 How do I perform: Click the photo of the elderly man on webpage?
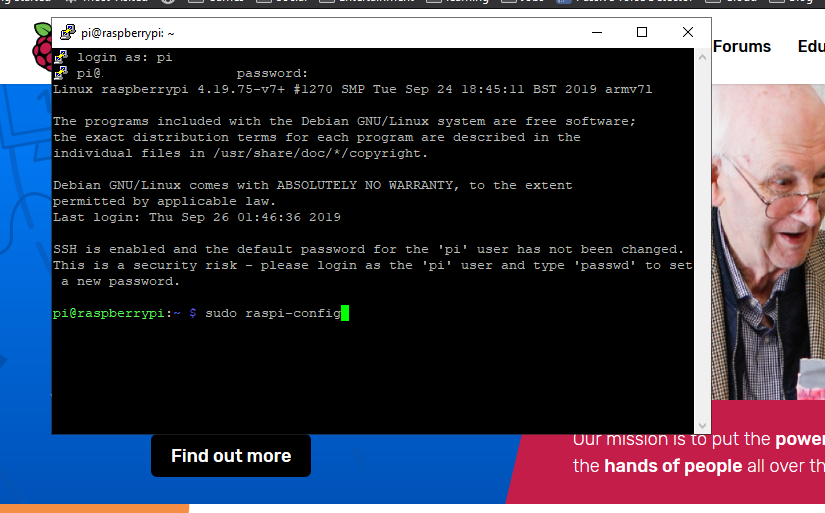point(768,242)
